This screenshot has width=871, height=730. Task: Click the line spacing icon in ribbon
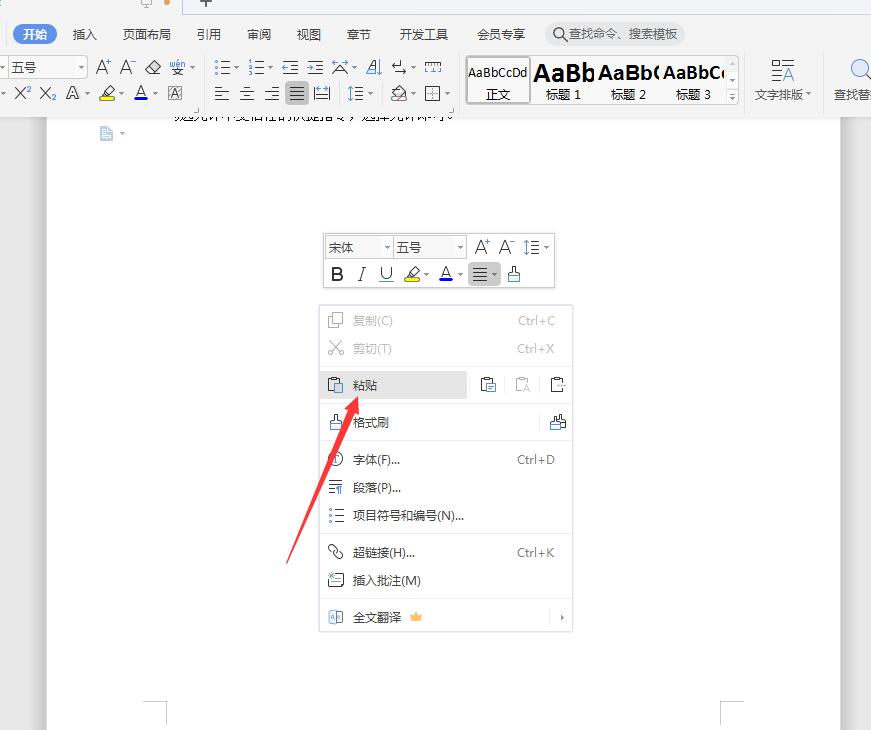coord(355,93)
